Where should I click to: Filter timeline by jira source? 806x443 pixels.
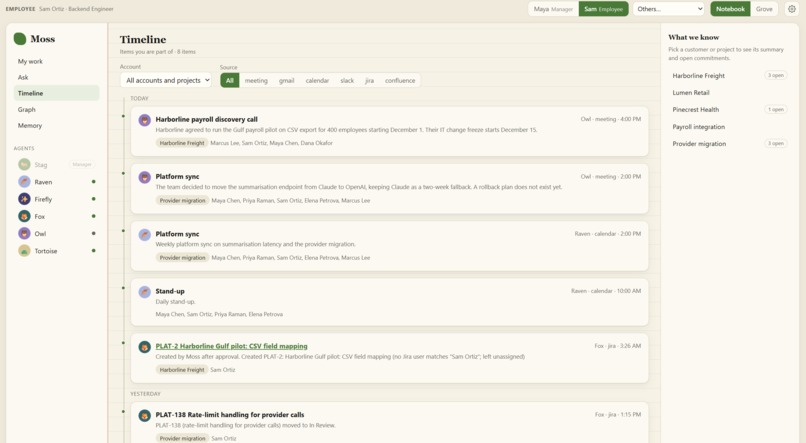point(370,80)
